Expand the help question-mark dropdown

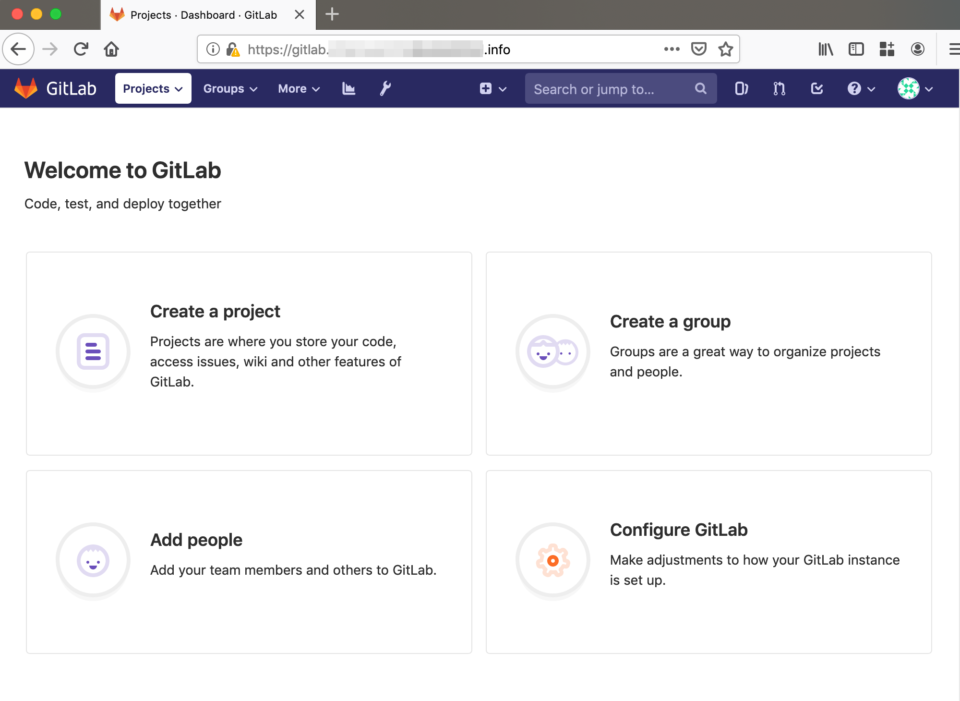860,88
